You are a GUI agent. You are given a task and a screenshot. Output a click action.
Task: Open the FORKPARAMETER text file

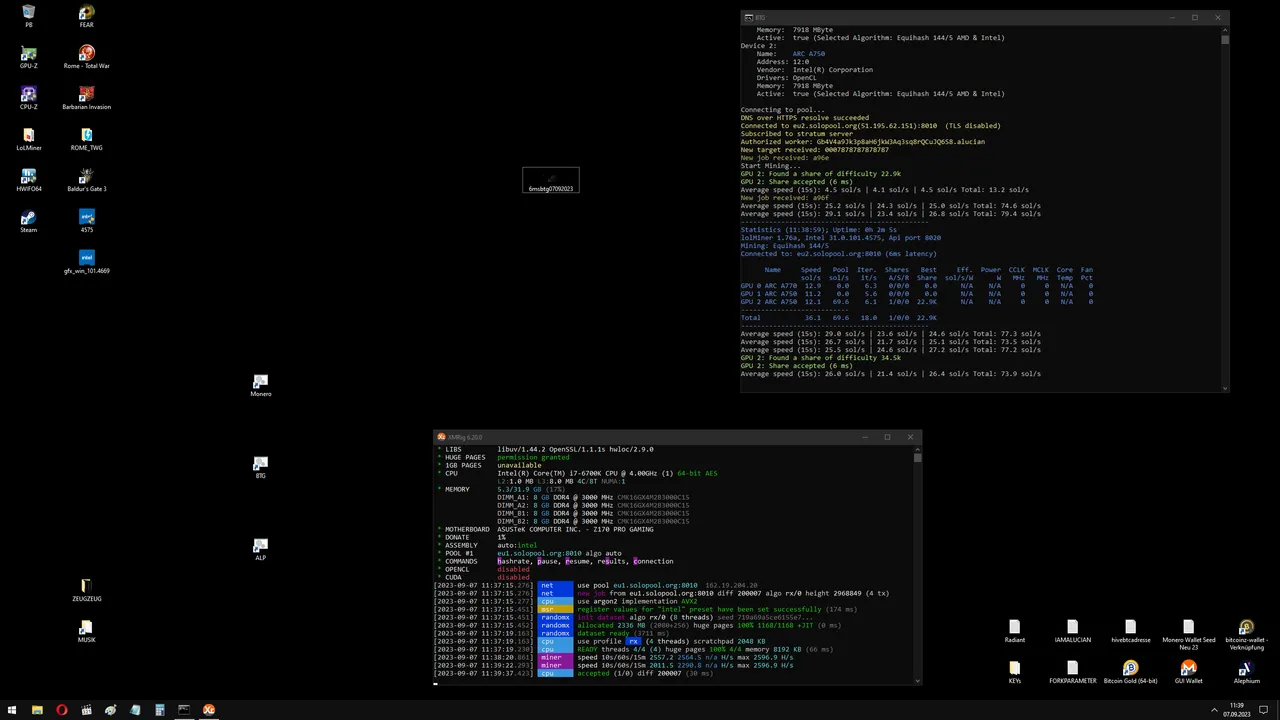[x=1072, y=671]
